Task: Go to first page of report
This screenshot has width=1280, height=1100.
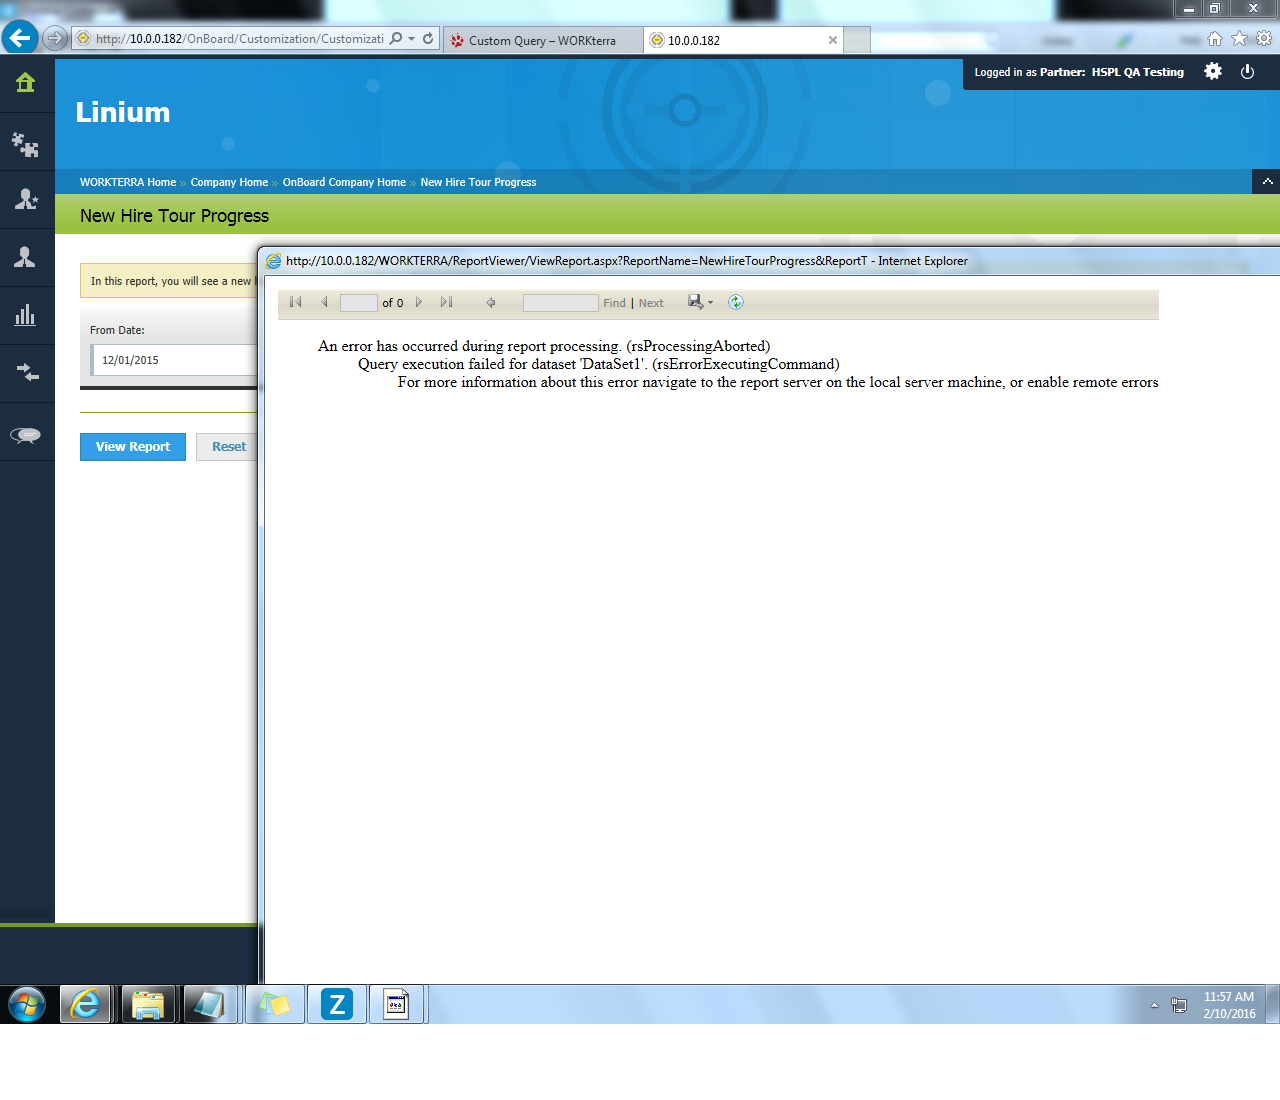Action: [x=296, y=302]
